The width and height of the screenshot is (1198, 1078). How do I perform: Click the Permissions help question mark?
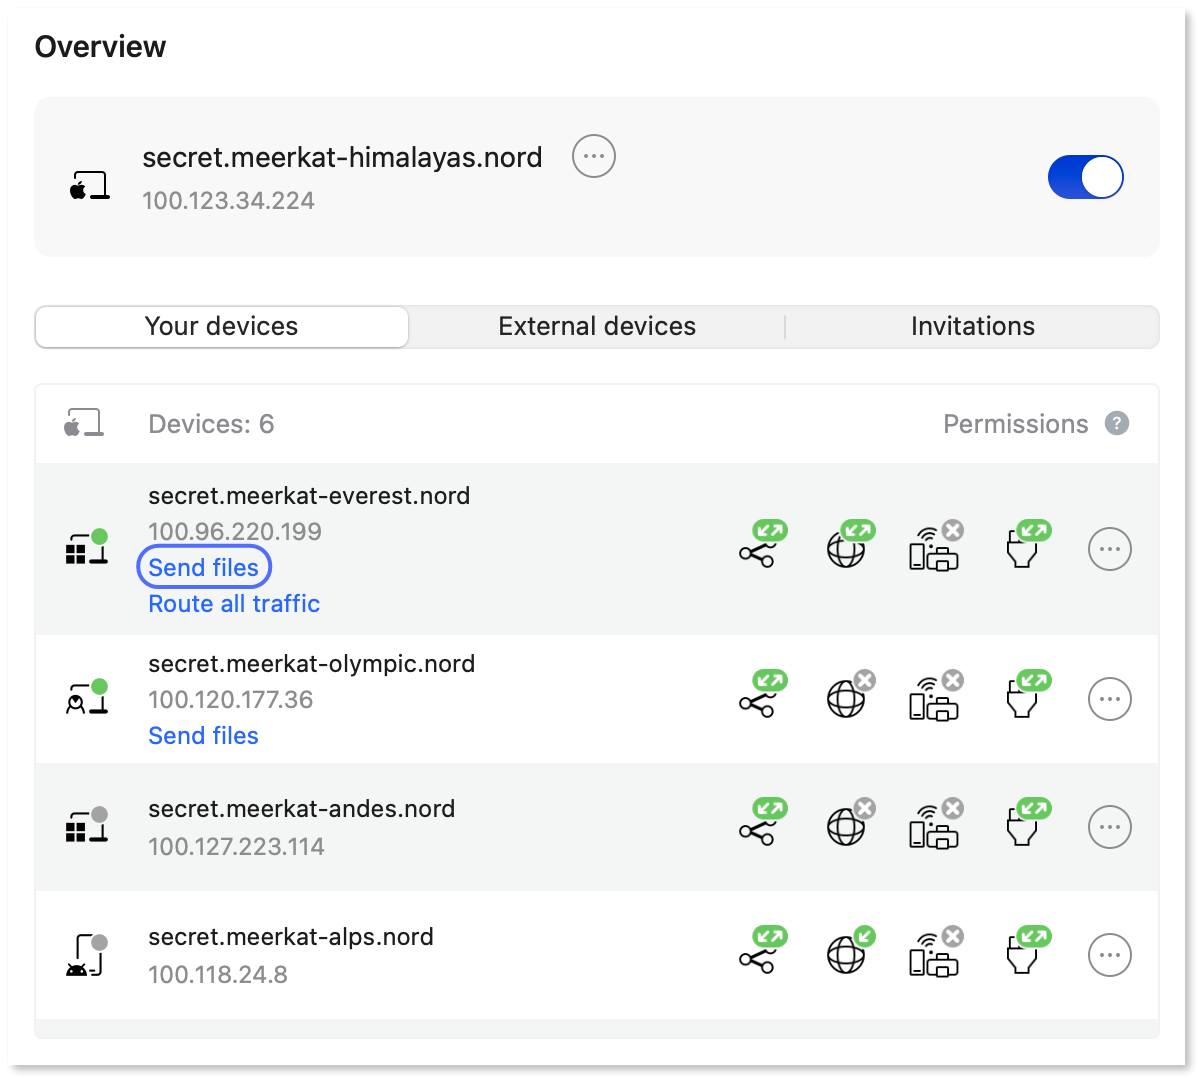1117,424
